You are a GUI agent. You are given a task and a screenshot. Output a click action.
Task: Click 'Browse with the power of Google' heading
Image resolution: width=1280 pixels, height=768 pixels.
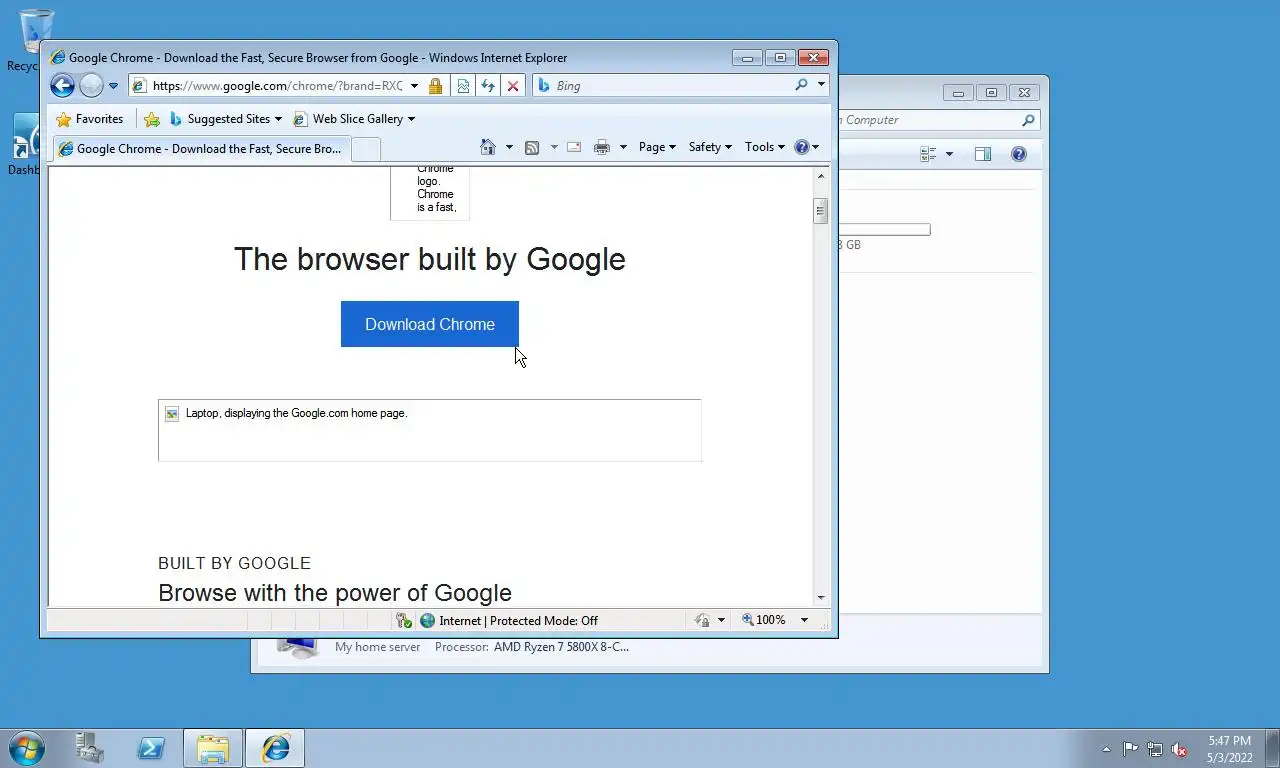point(335,593)
